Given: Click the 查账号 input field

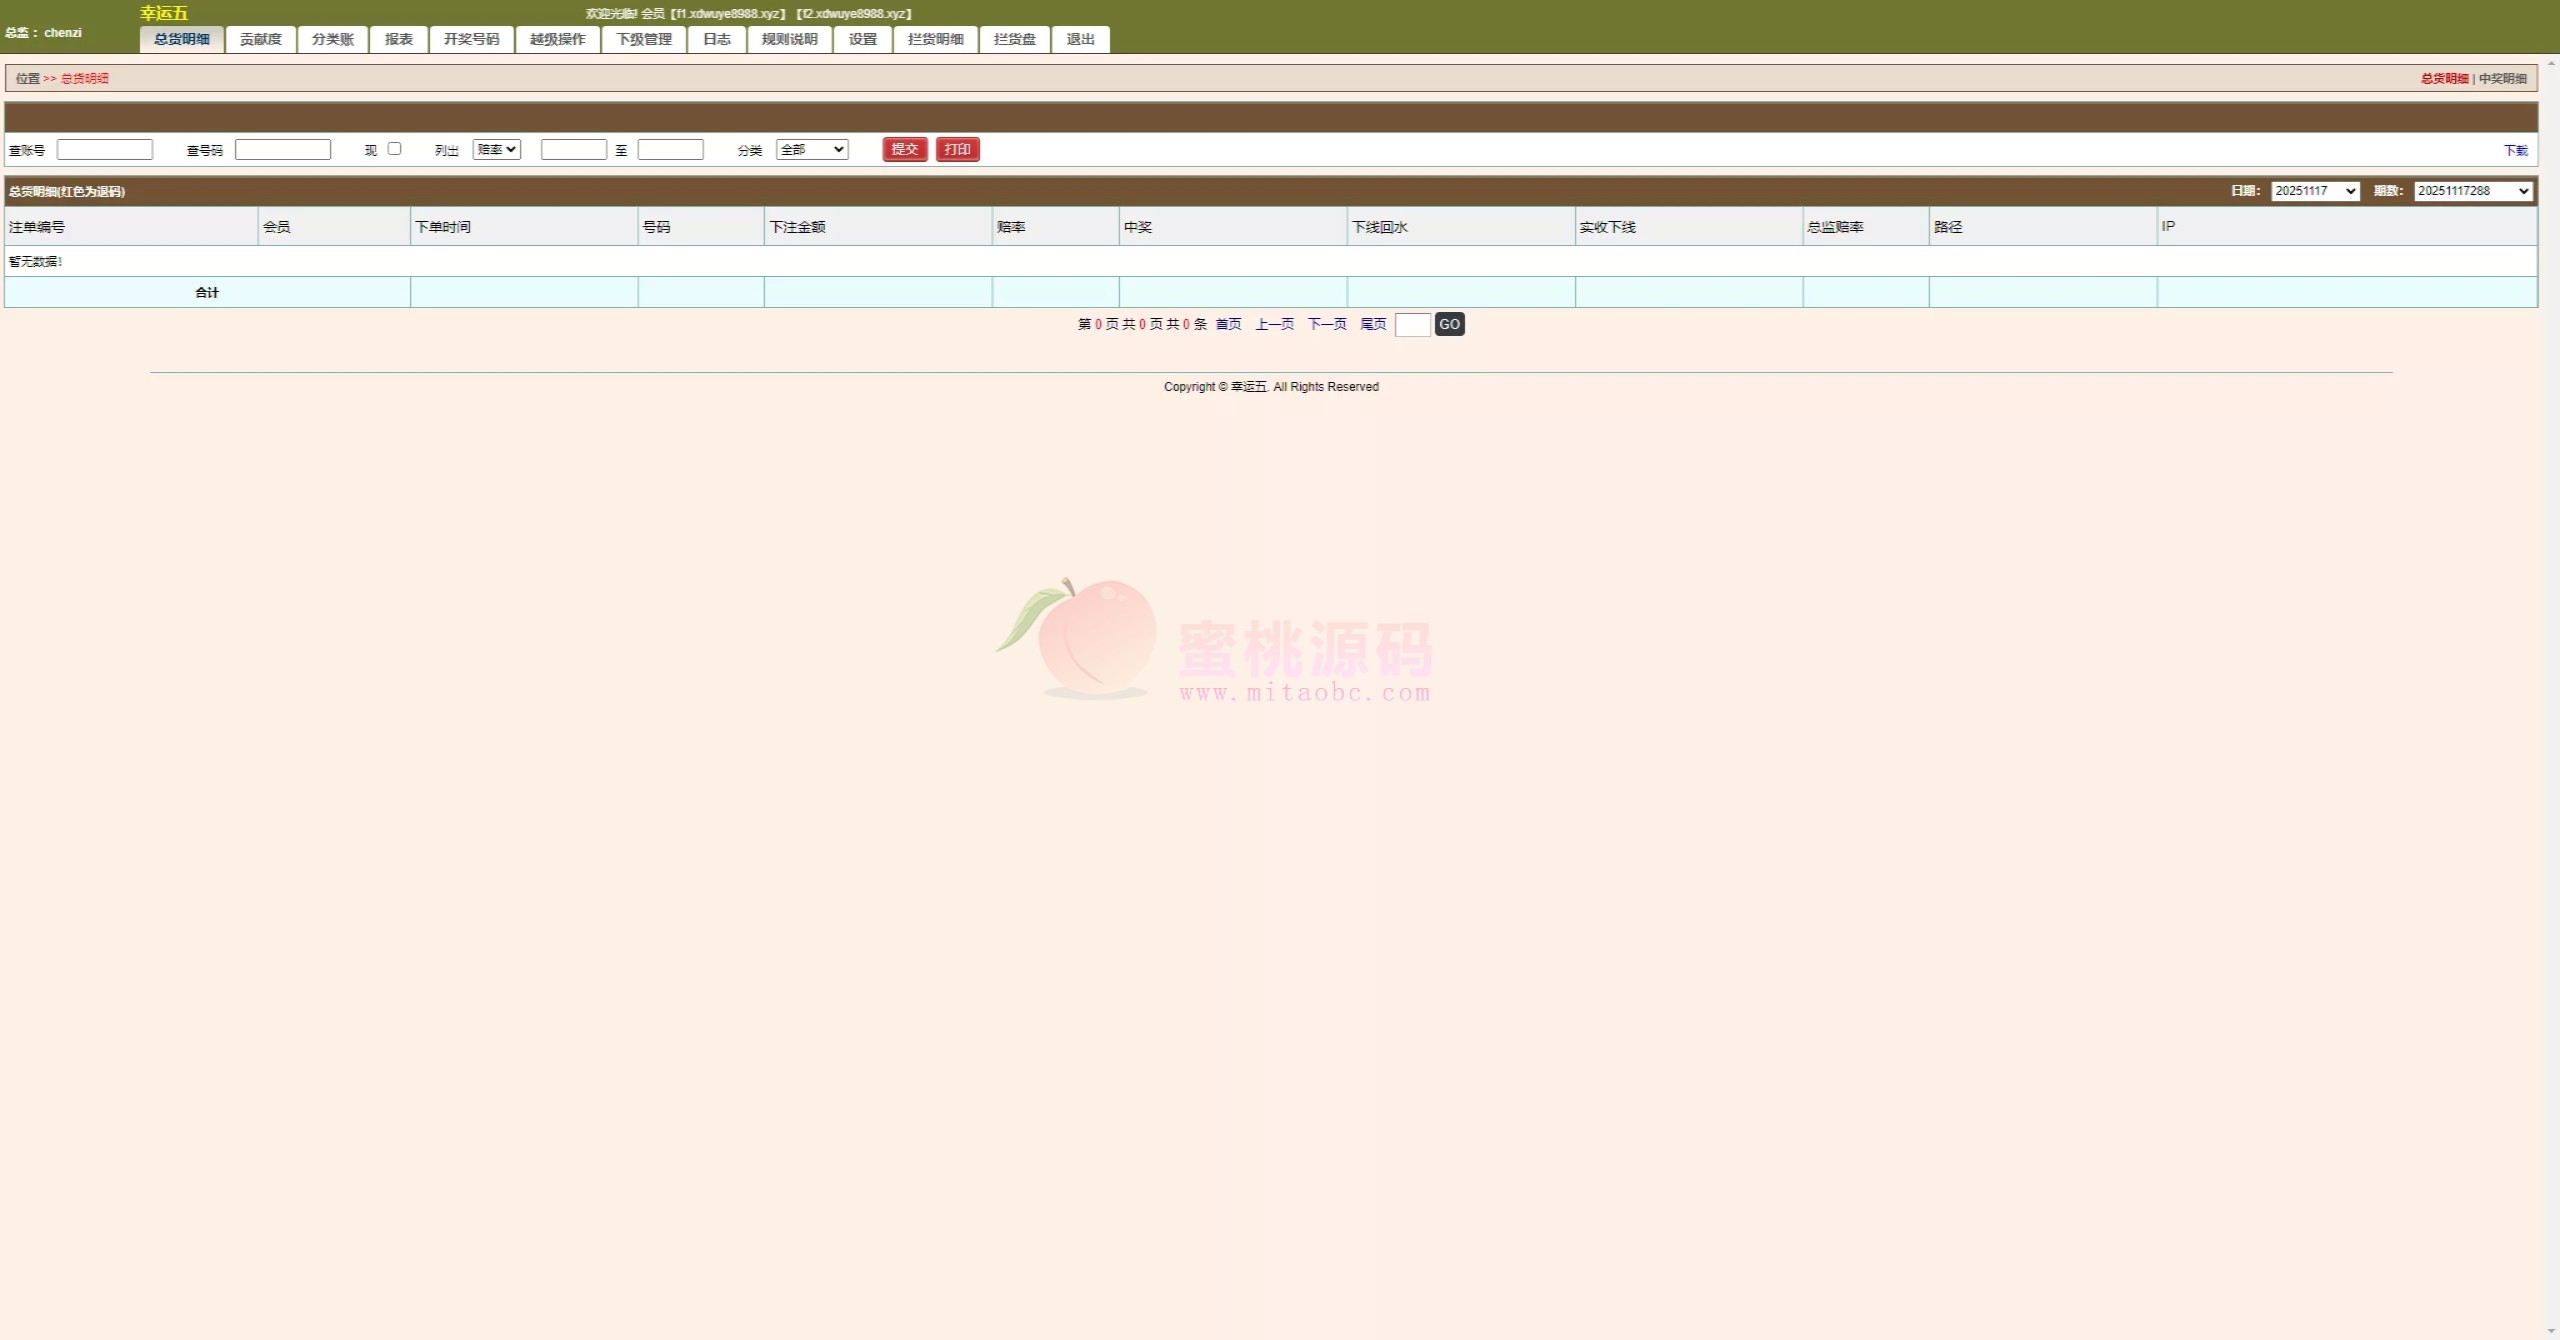Looking at the screenshot, I should [x=105, y=149].
